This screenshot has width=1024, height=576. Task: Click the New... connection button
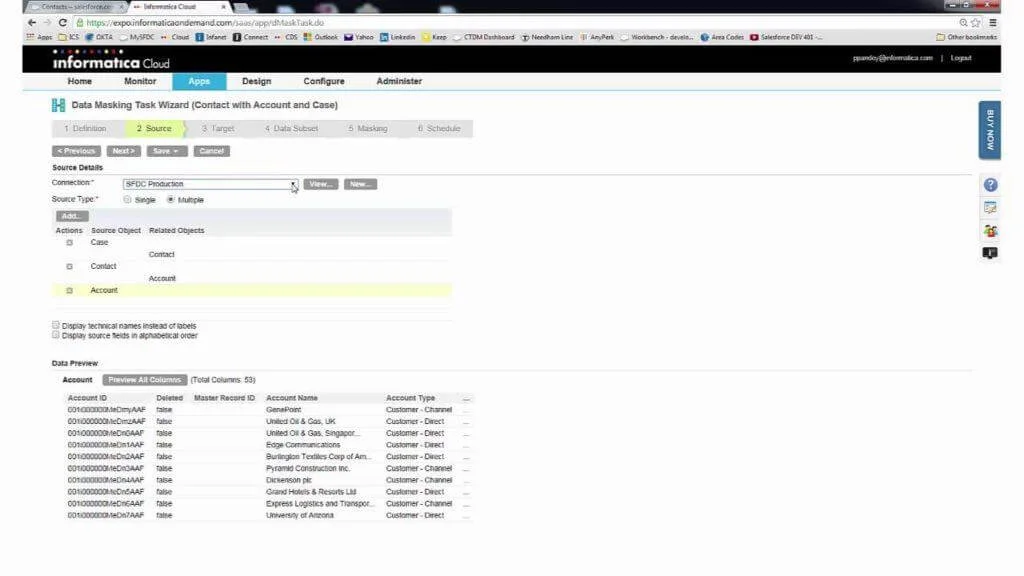tap(360, 184)
